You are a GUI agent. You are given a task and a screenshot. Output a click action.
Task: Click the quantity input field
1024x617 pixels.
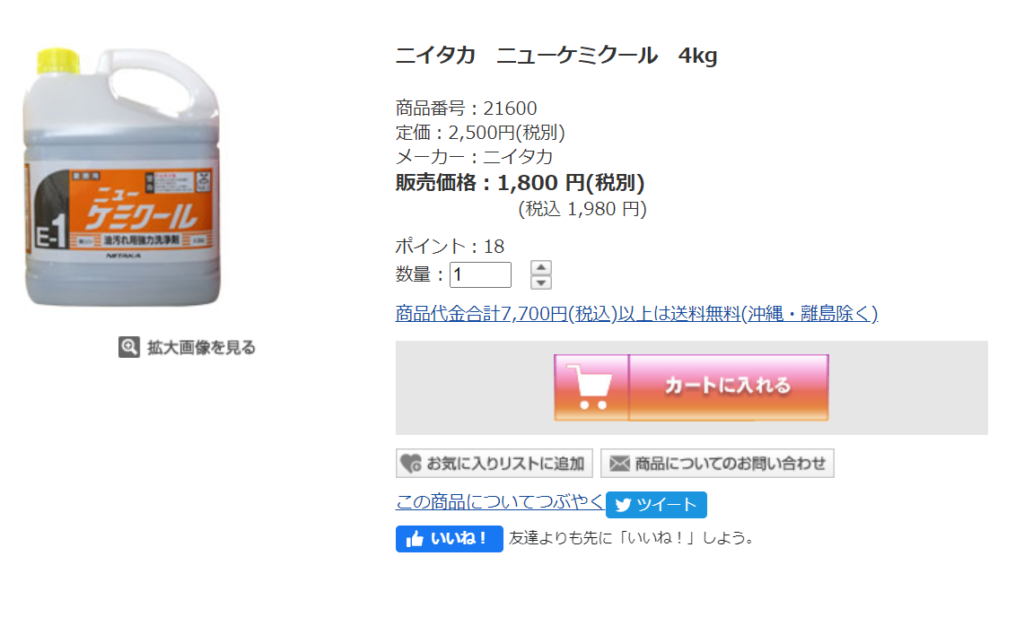tap(480, 275)
